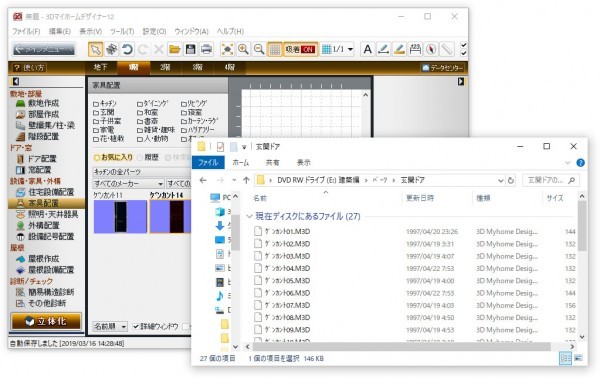Click the fit-to-window zoom icon
The width and height of the screenshot is (600, 378).
[227, 49]
